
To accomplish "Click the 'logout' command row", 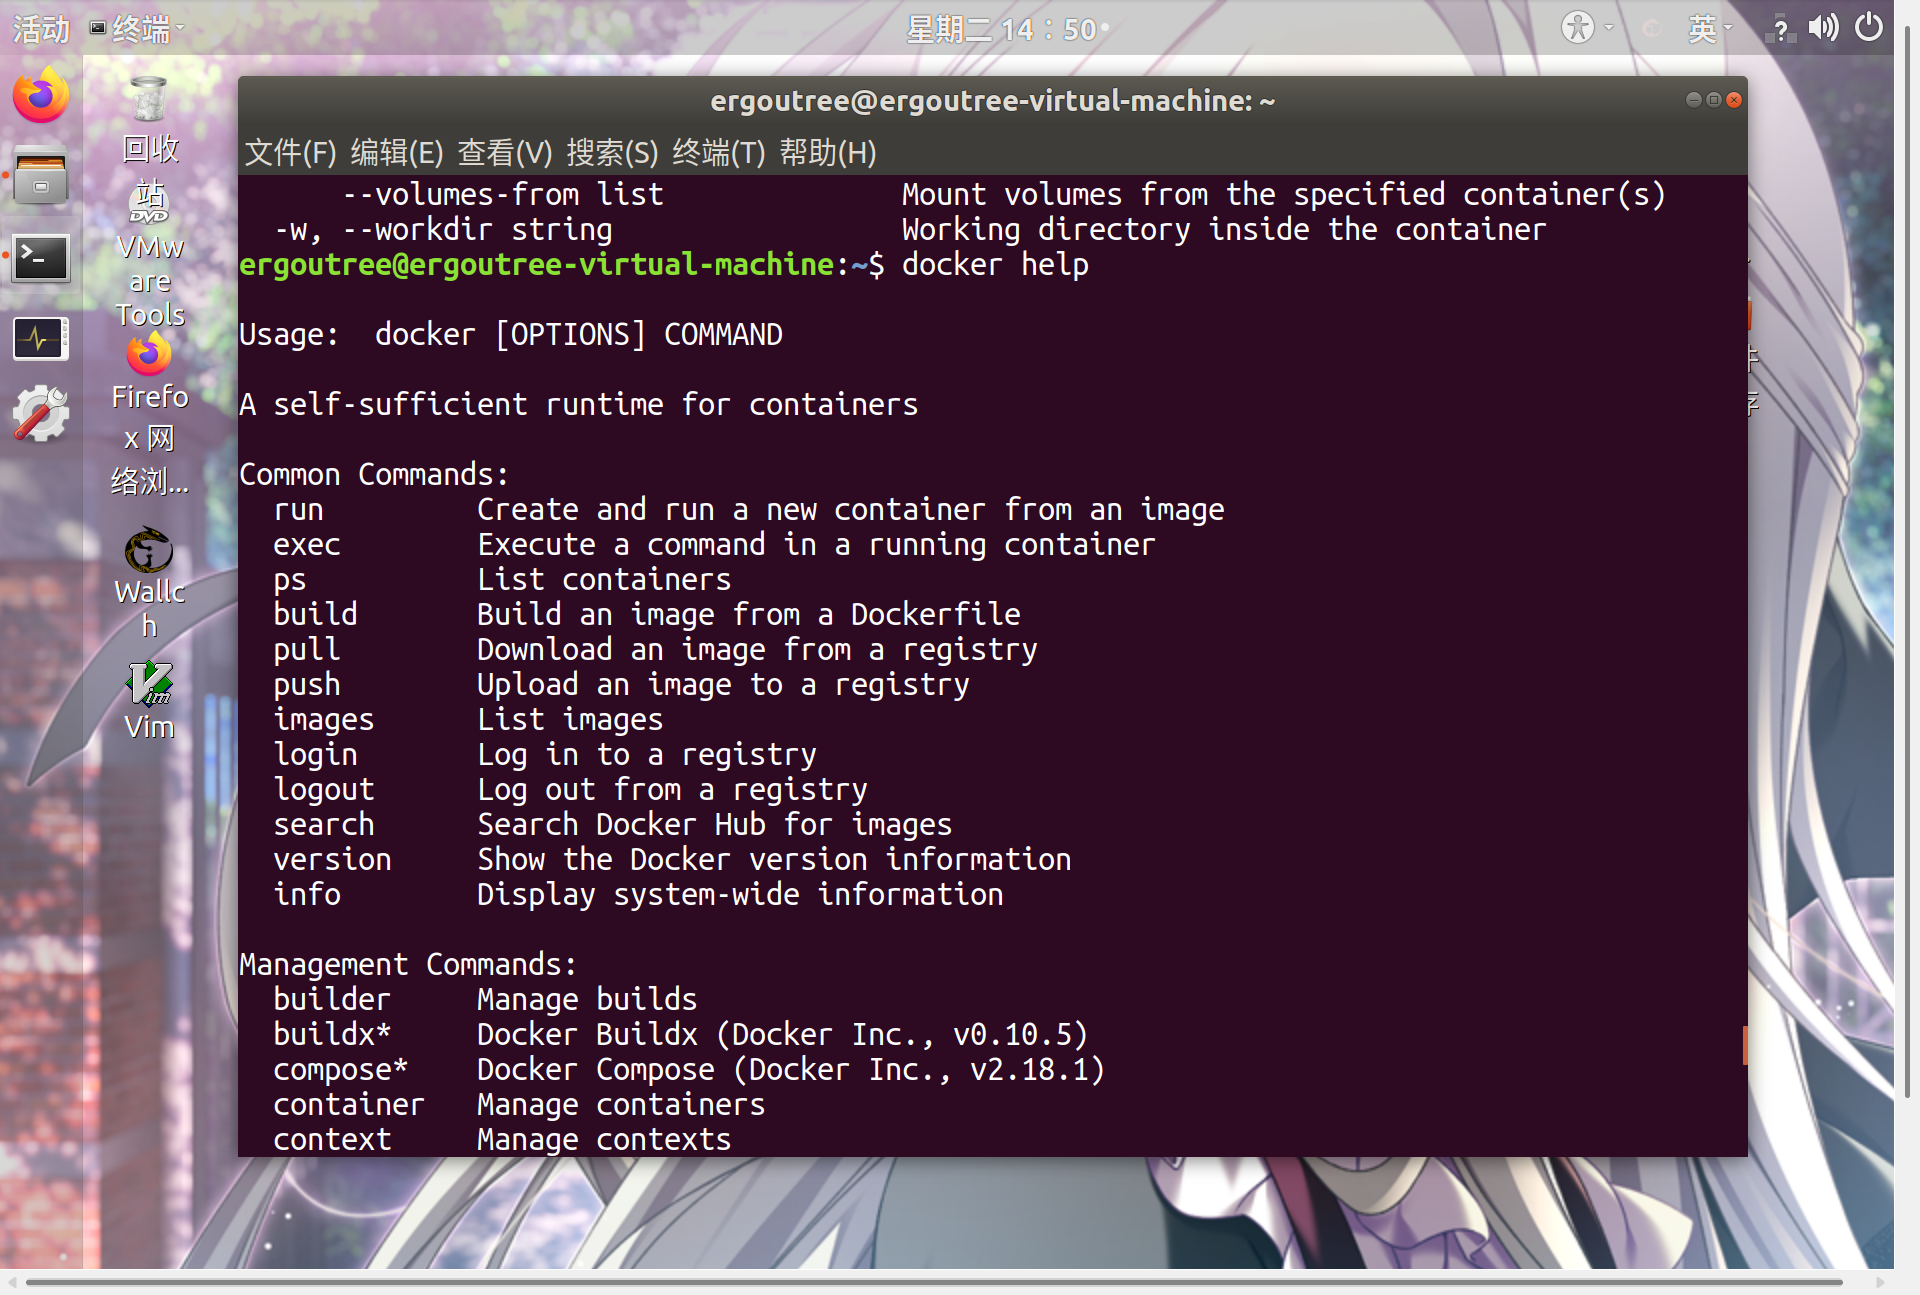I will pyautogui.click(x=570, y=790).
